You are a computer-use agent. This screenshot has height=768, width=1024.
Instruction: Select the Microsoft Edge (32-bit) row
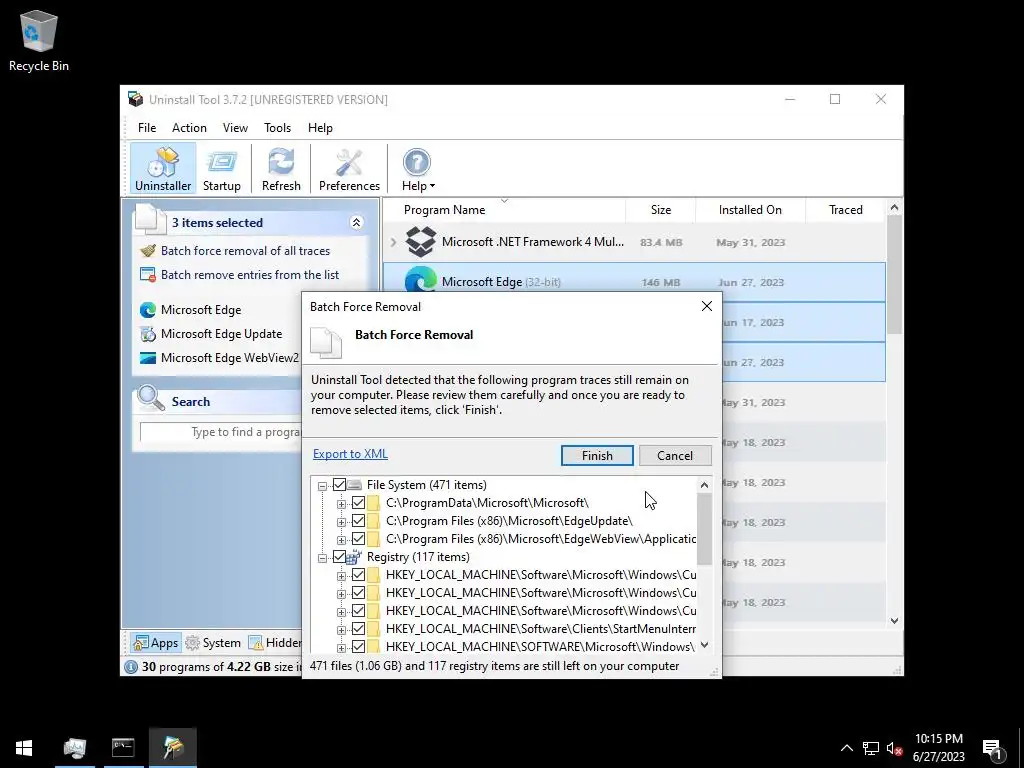(633, 282)
